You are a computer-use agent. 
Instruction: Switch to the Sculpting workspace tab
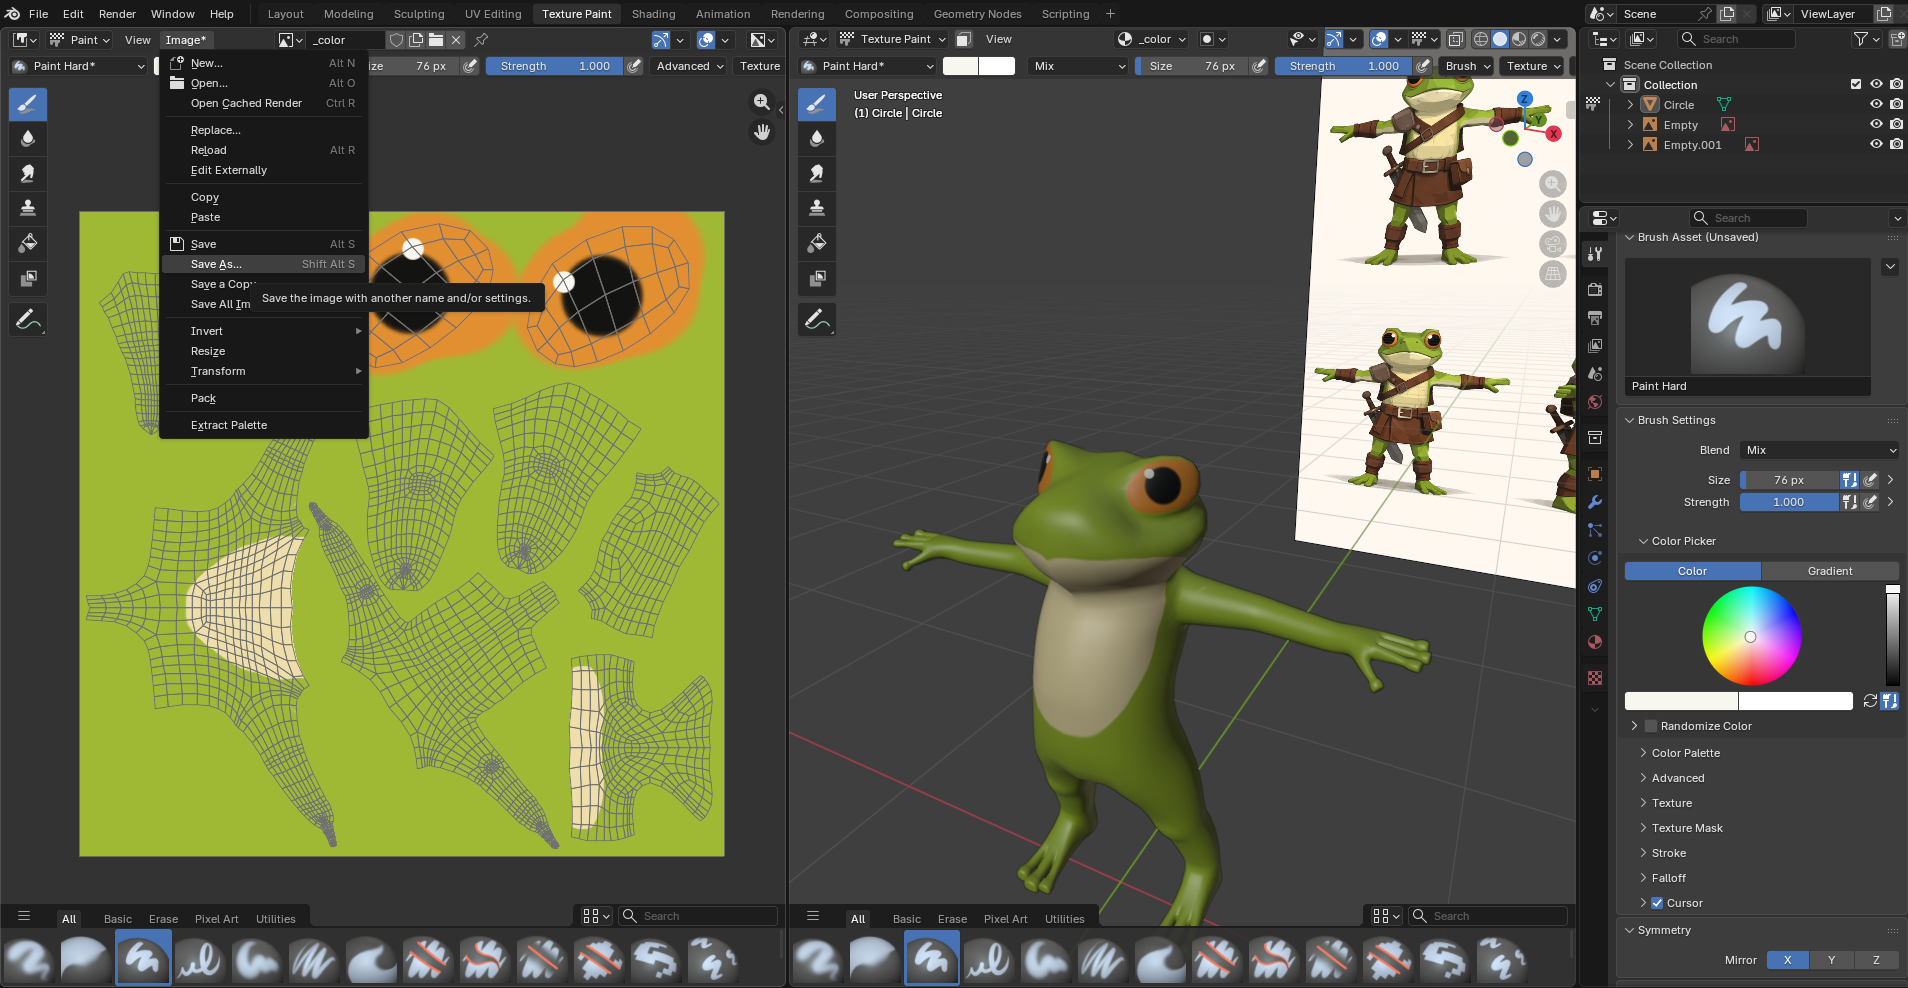click(x=418, y=14)
